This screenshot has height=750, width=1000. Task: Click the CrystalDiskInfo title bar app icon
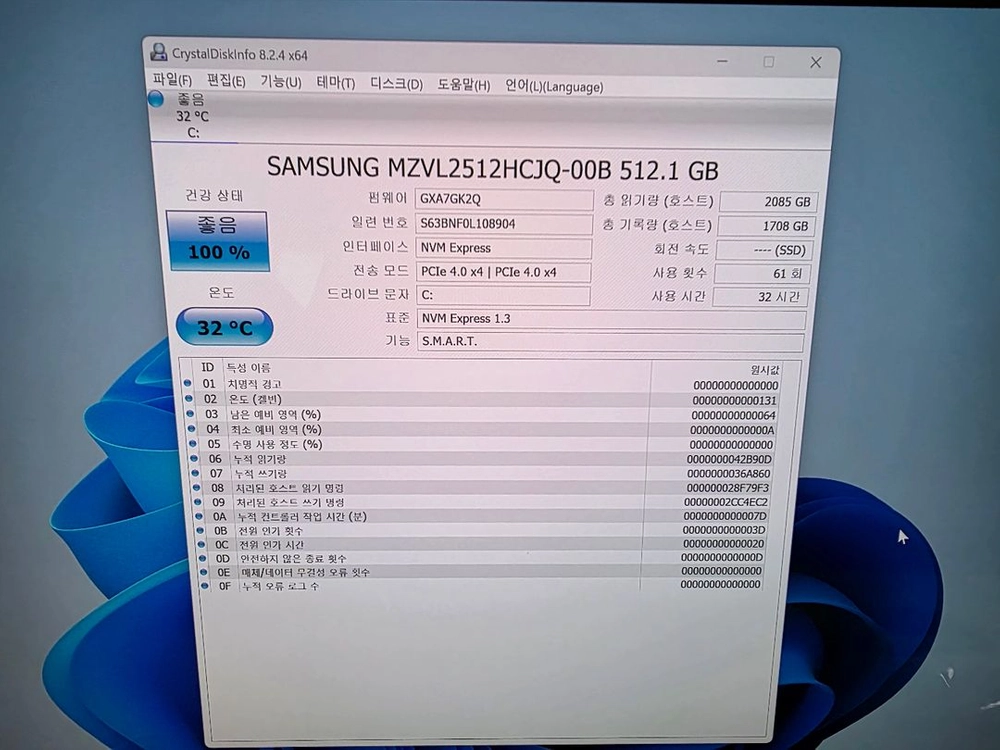tap(159, 52)
